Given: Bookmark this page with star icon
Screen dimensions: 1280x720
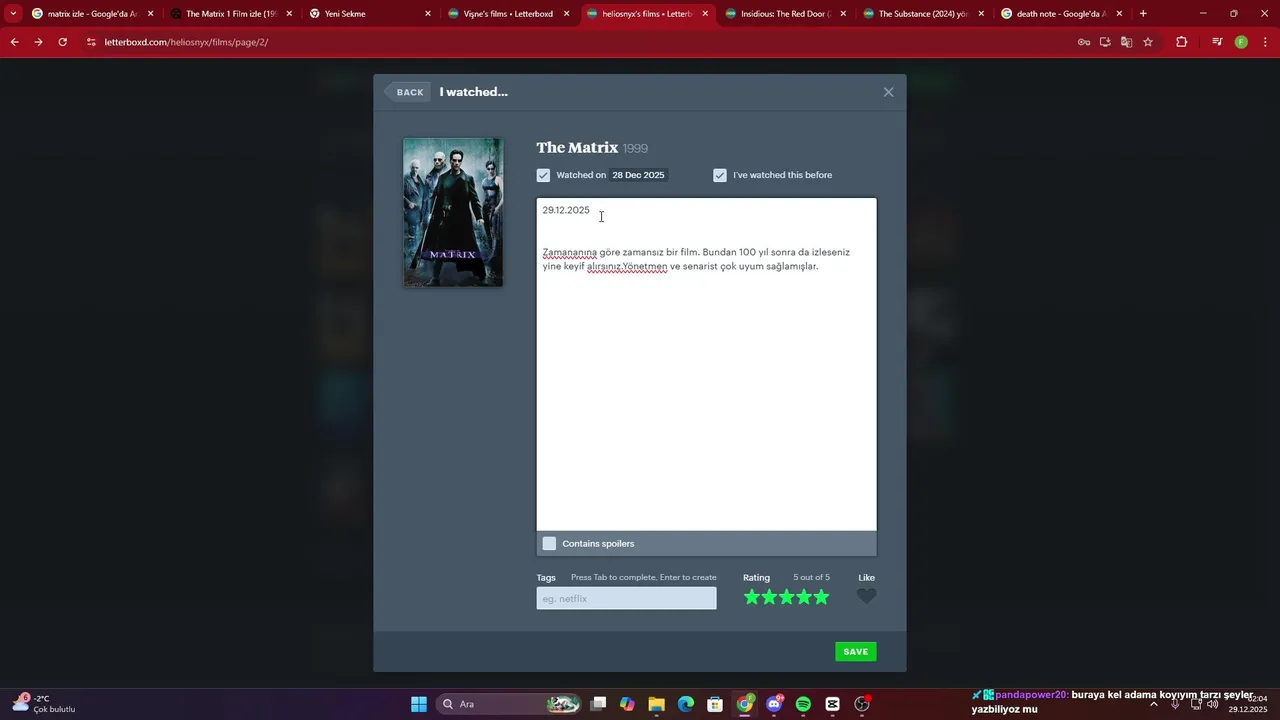Looking at the screenshot, I should click(x=1148, y=42).
